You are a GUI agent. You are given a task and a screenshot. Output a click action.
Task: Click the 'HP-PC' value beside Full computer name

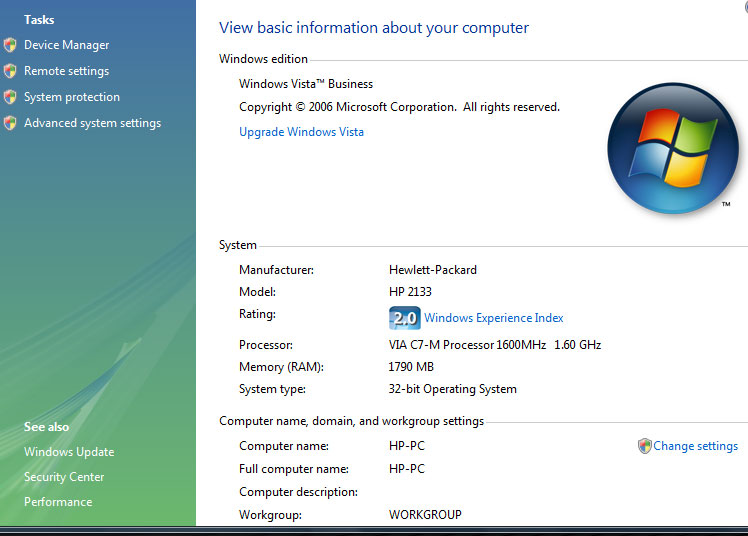tap(406, 469)
